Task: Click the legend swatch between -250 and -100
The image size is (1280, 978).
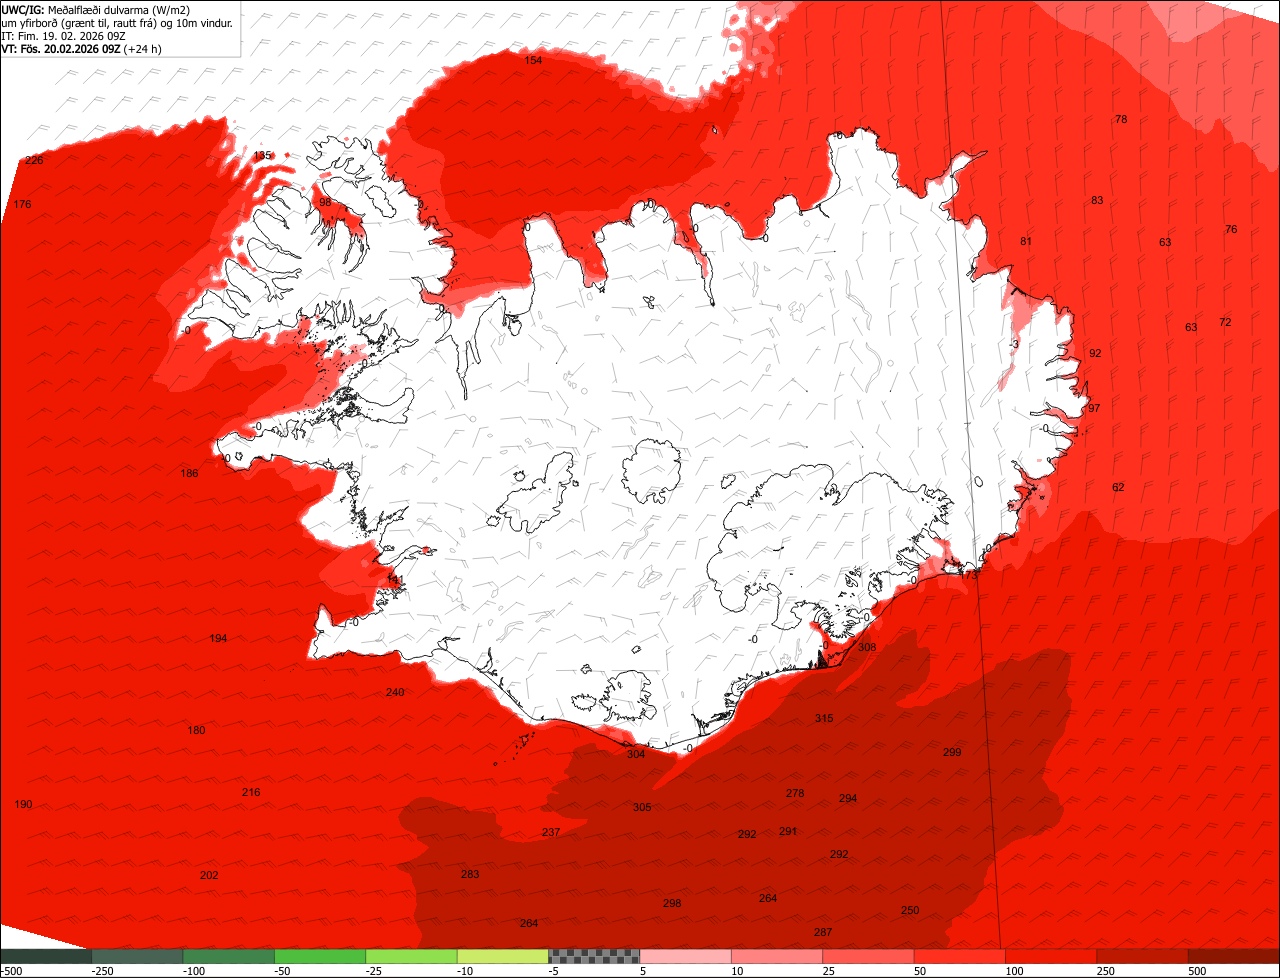Action: click(x=137, y=956)
